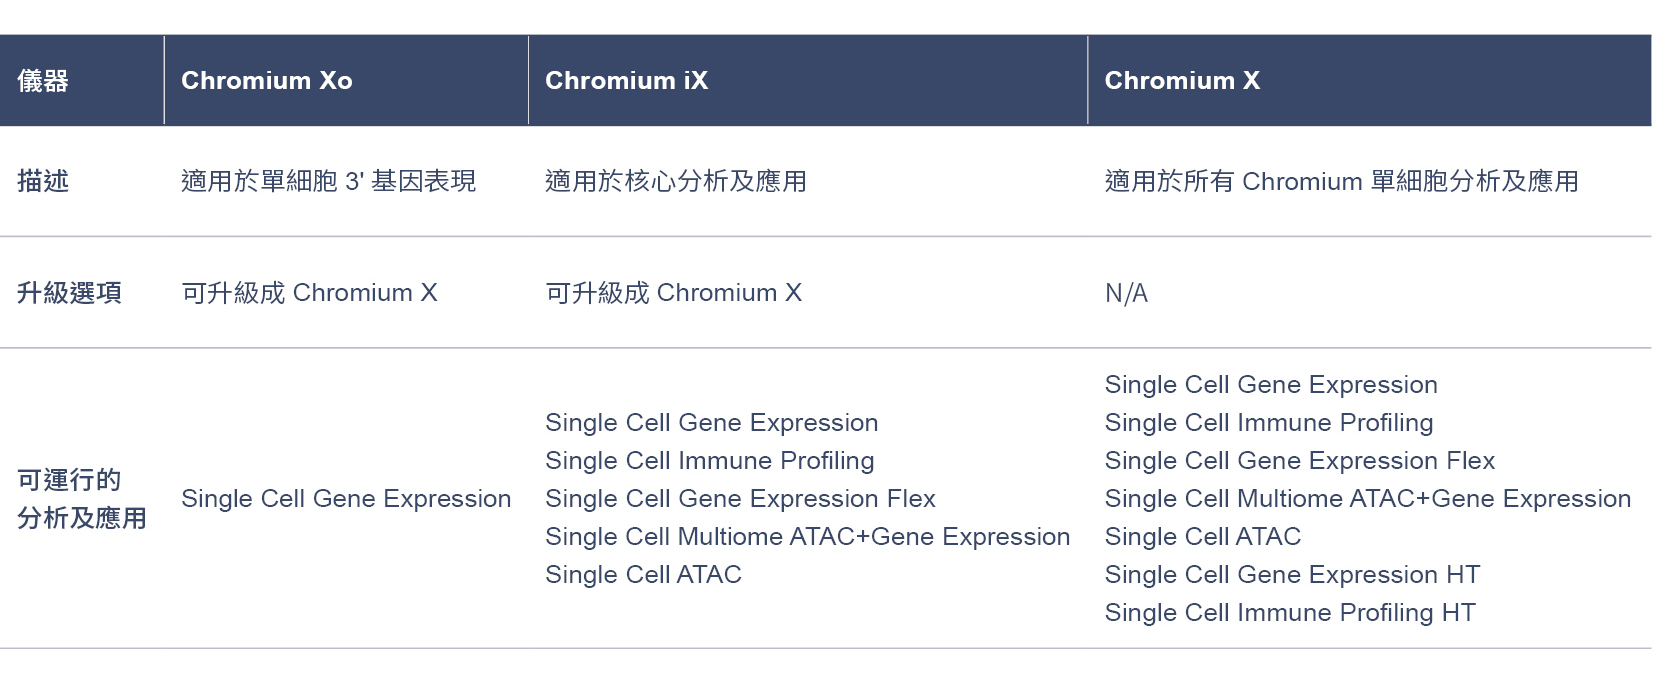The height and width of the screenshot is (691, 1654).
Task: Click 可升級成 Chromium X under Chromium iX
Action: click(x=673, y=293)
